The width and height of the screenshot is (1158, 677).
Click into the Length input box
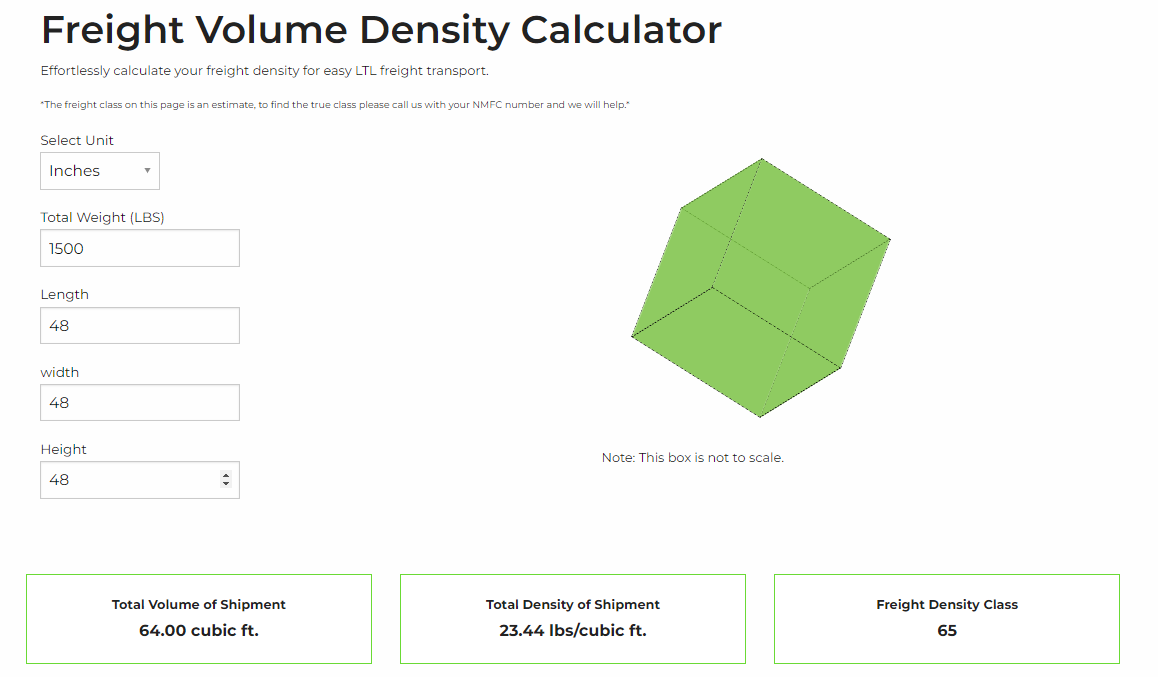139,326
